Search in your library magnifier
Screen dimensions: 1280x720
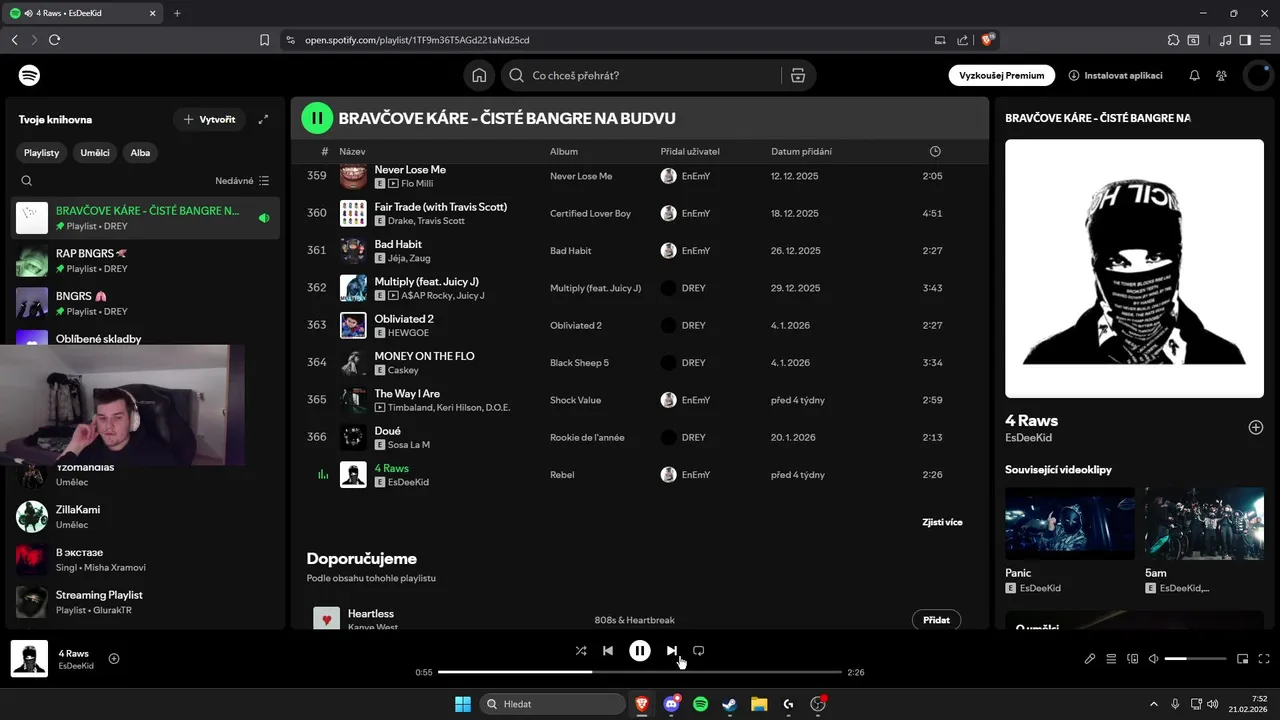click(27, 181)
